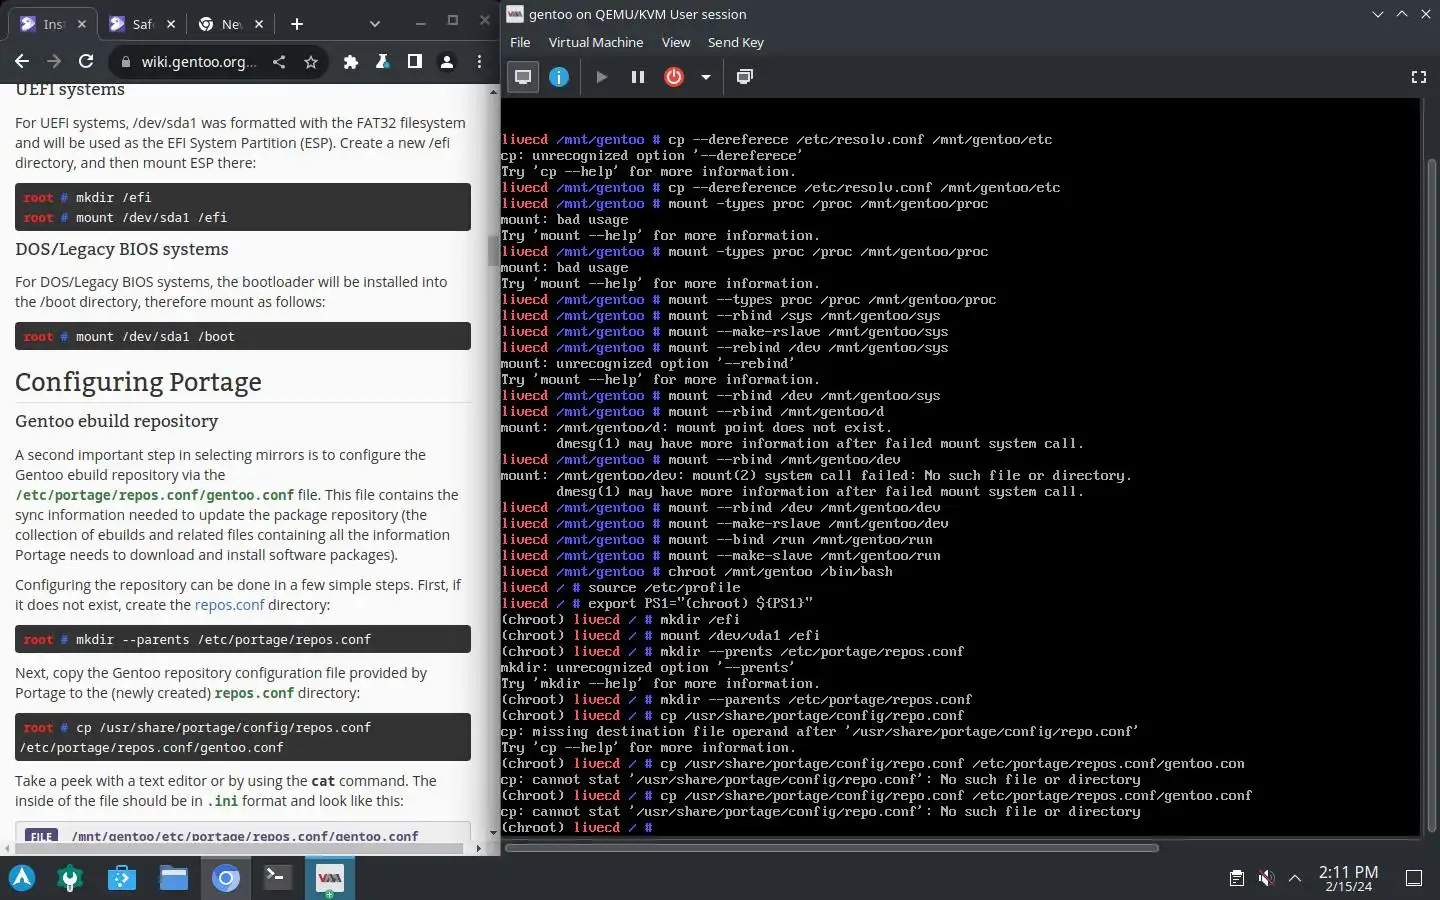Screen dimensions: 1440x900
Task: Click the 'Gentoo ebuild repository' subheading
Action: [x=116, y=421]
